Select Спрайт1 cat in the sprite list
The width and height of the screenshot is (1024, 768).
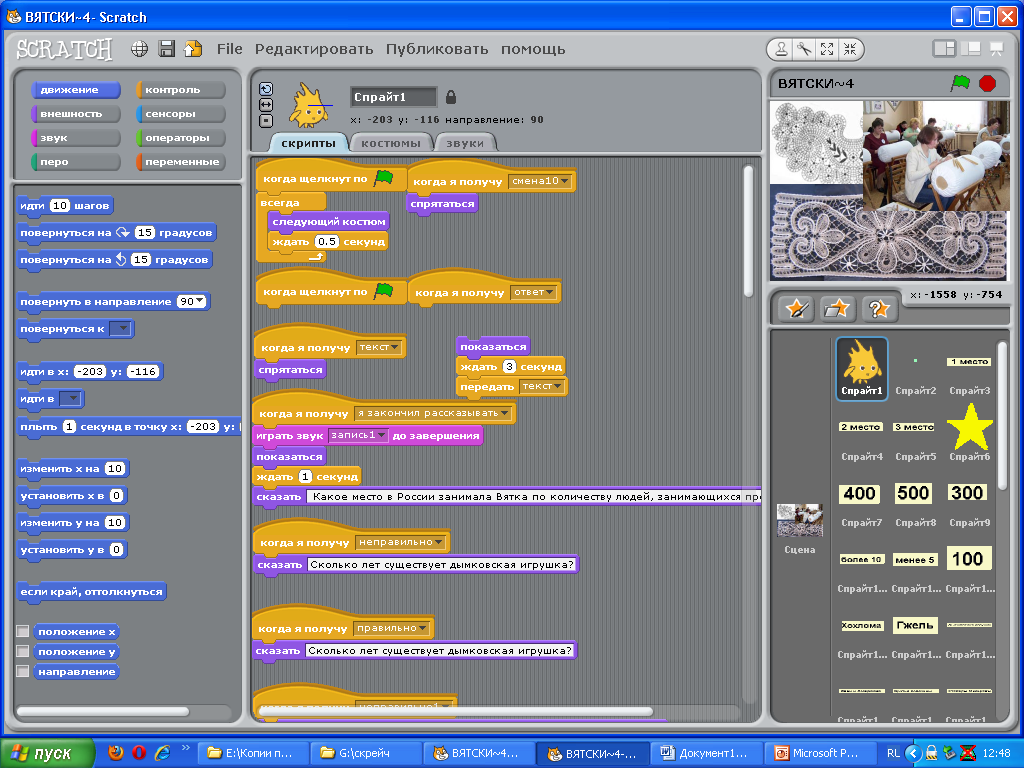pyautogui.click(x=862, y=368)
